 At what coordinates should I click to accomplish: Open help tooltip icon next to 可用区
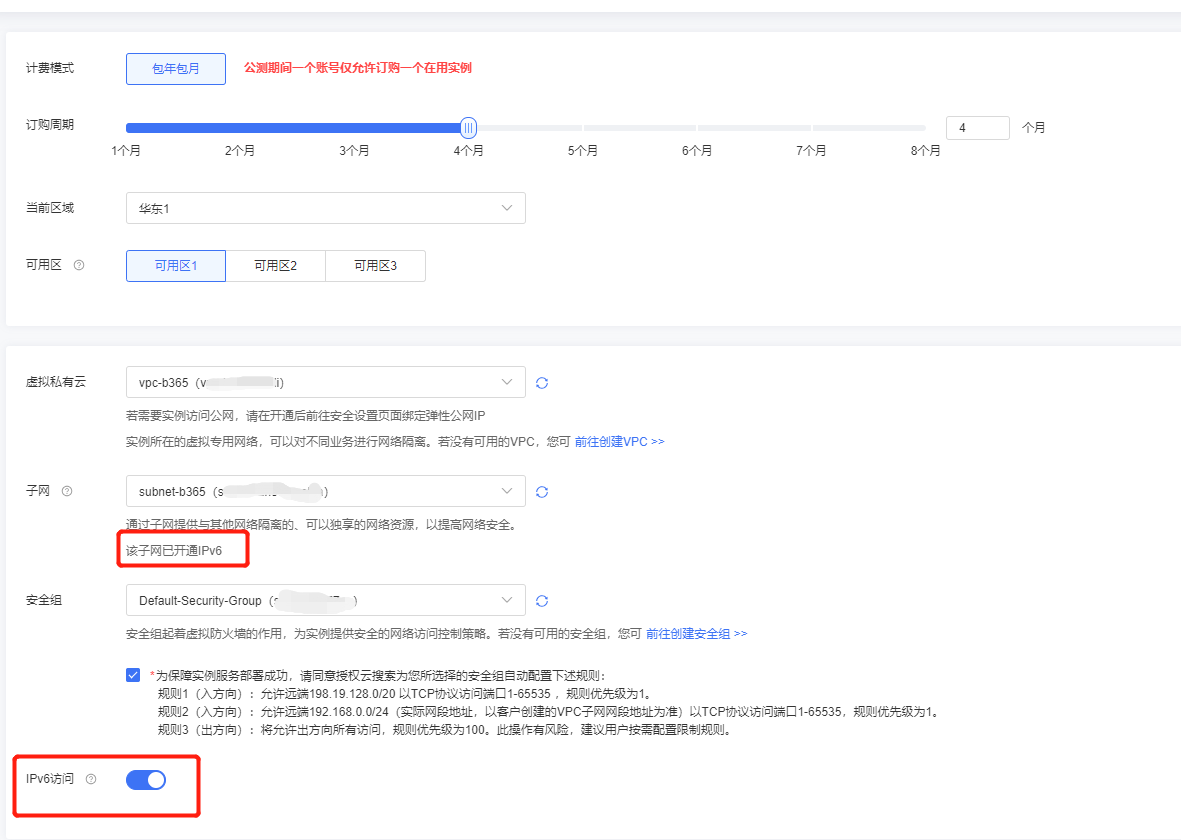(79, 265)
